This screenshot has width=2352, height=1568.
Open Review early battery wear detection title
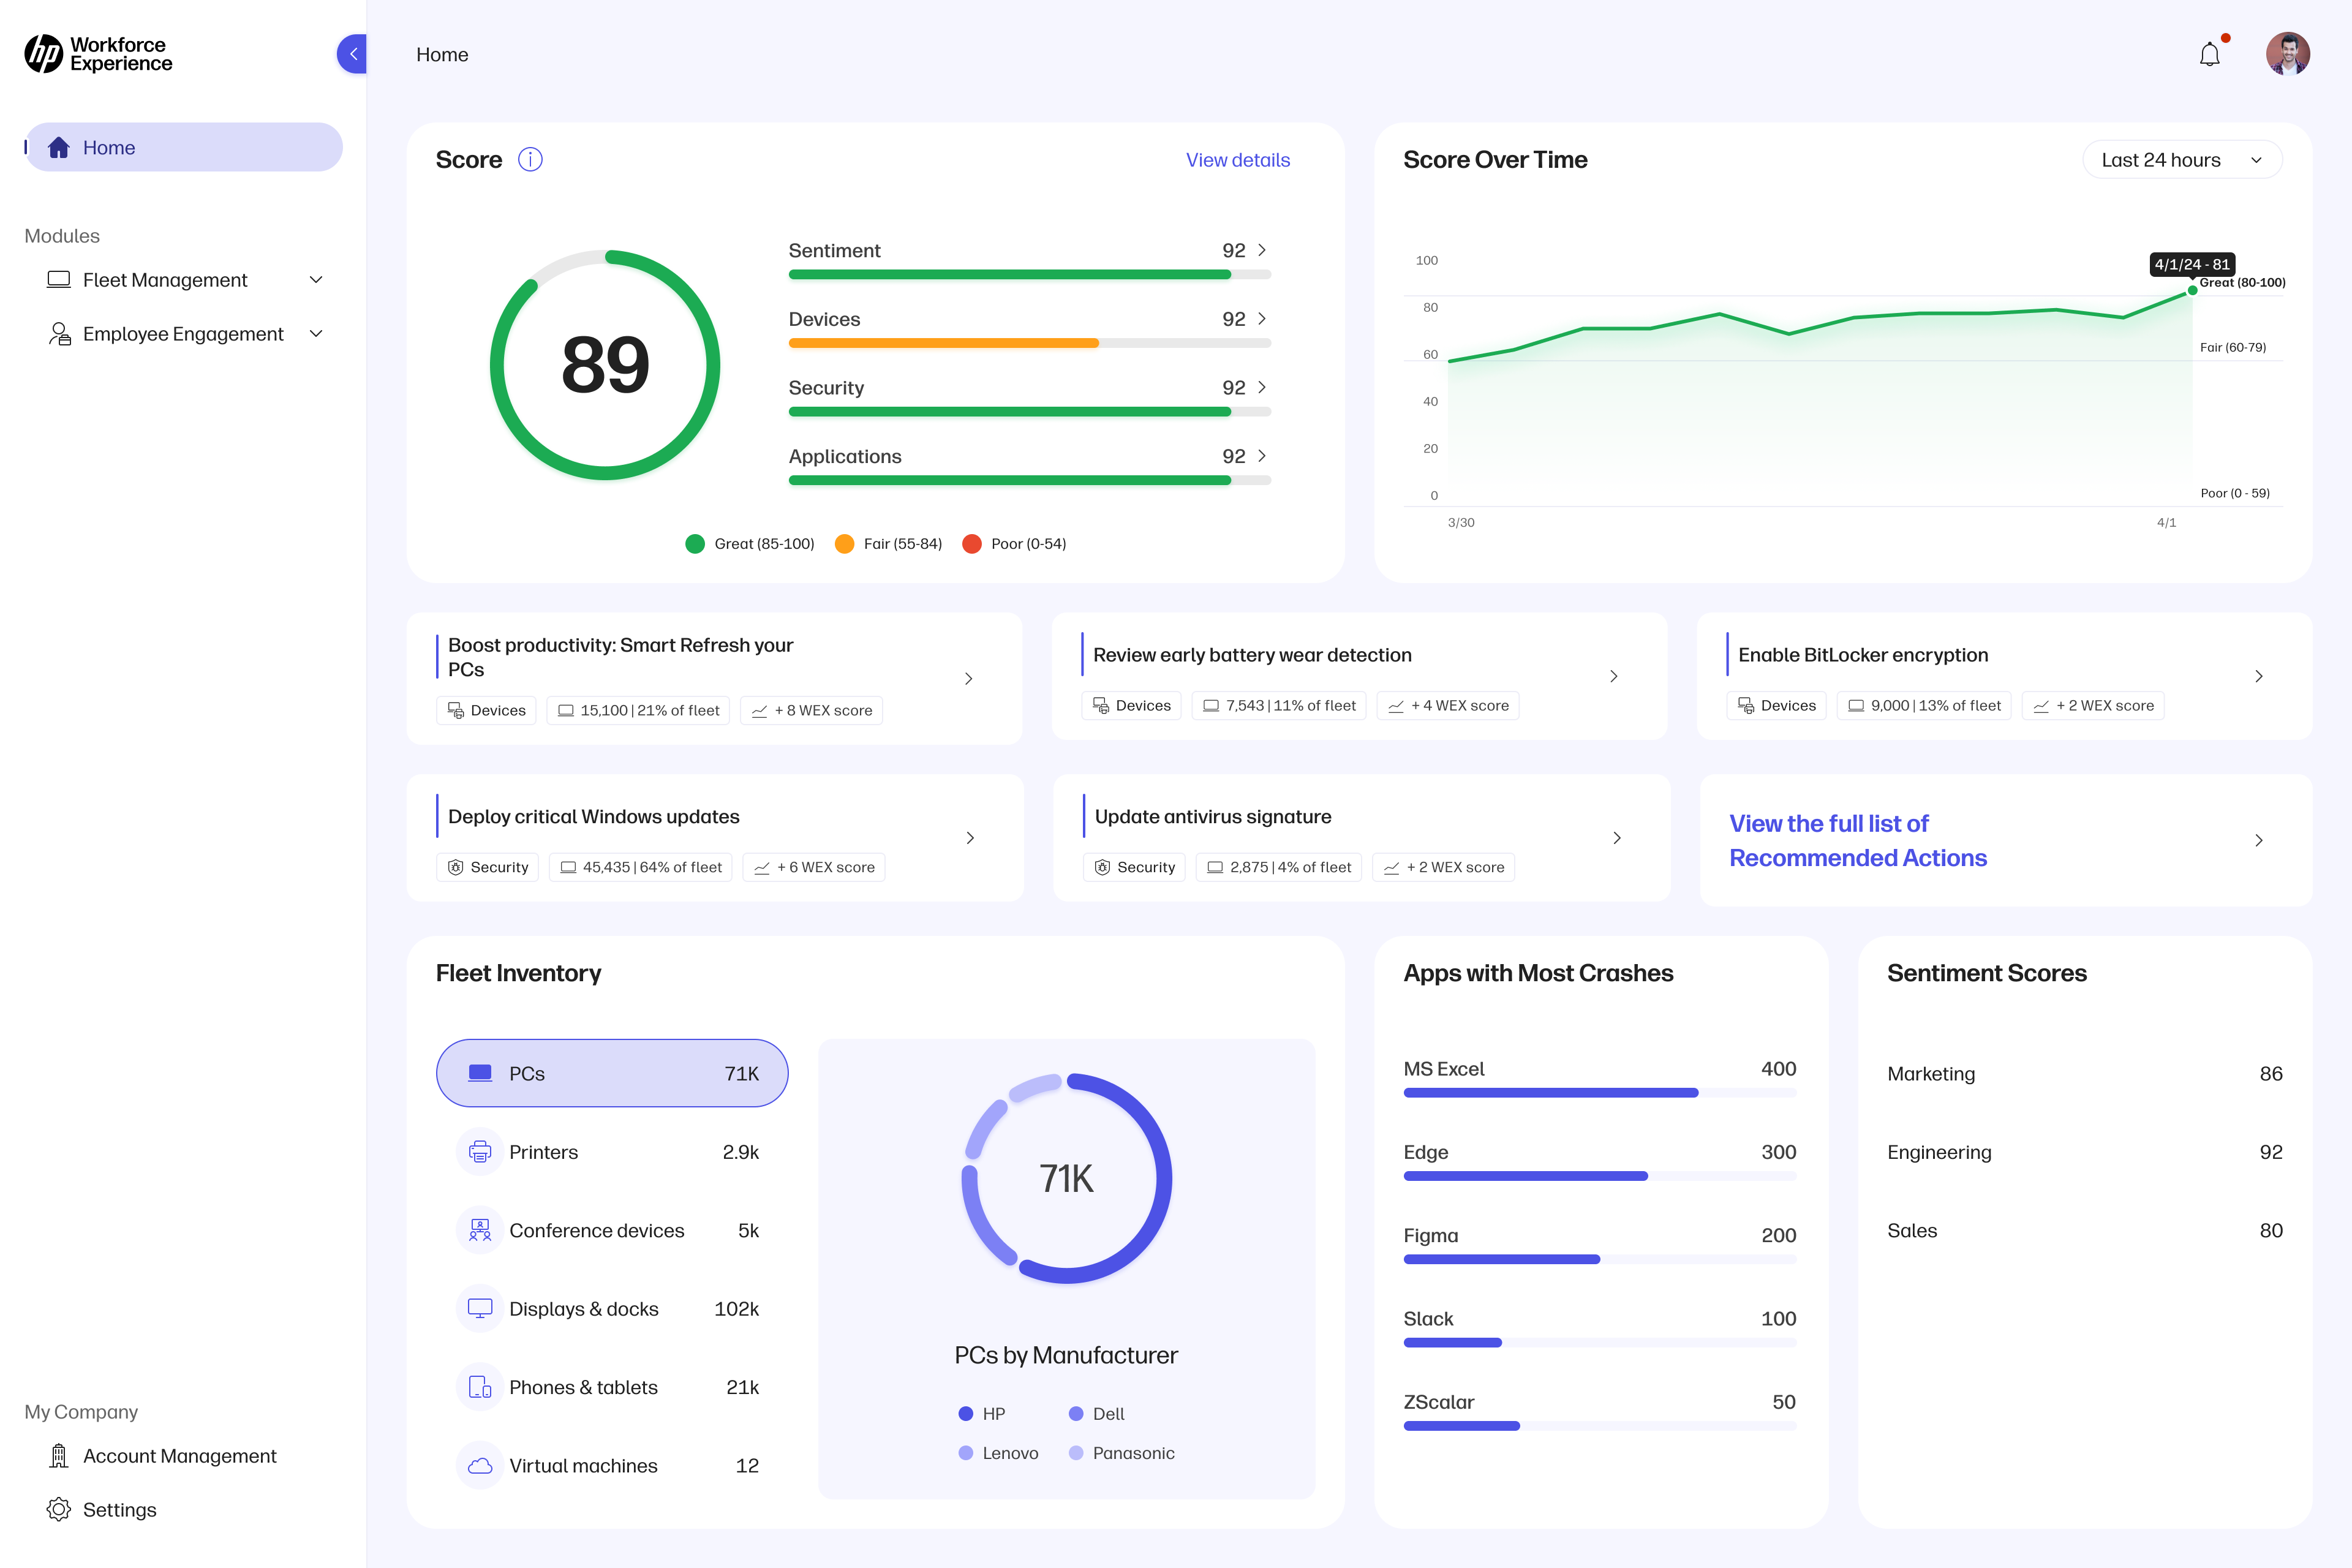[x=1252, y=655]
